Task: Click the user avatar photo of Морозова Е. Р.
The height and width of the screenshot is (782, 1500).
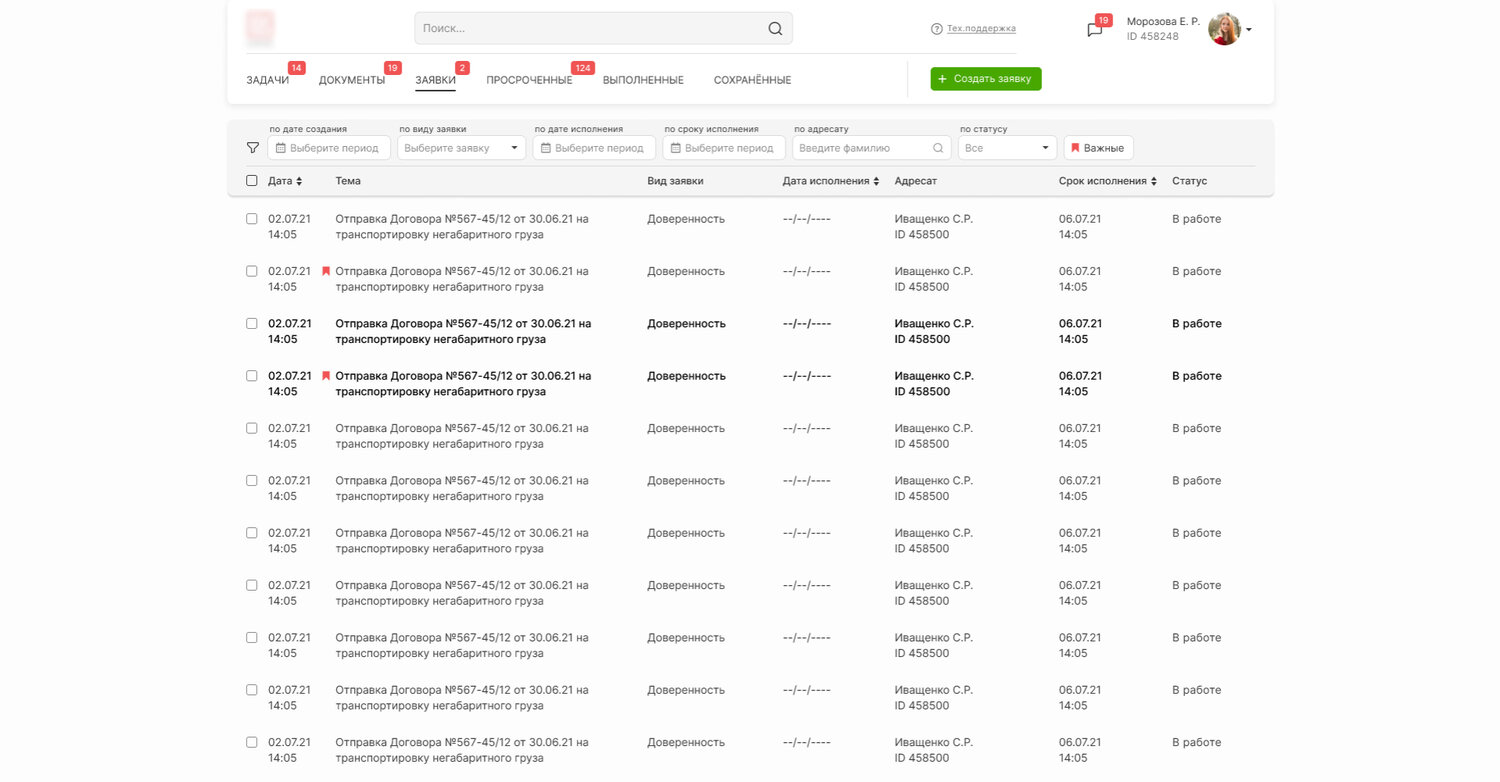Action: click(1224, 28)
